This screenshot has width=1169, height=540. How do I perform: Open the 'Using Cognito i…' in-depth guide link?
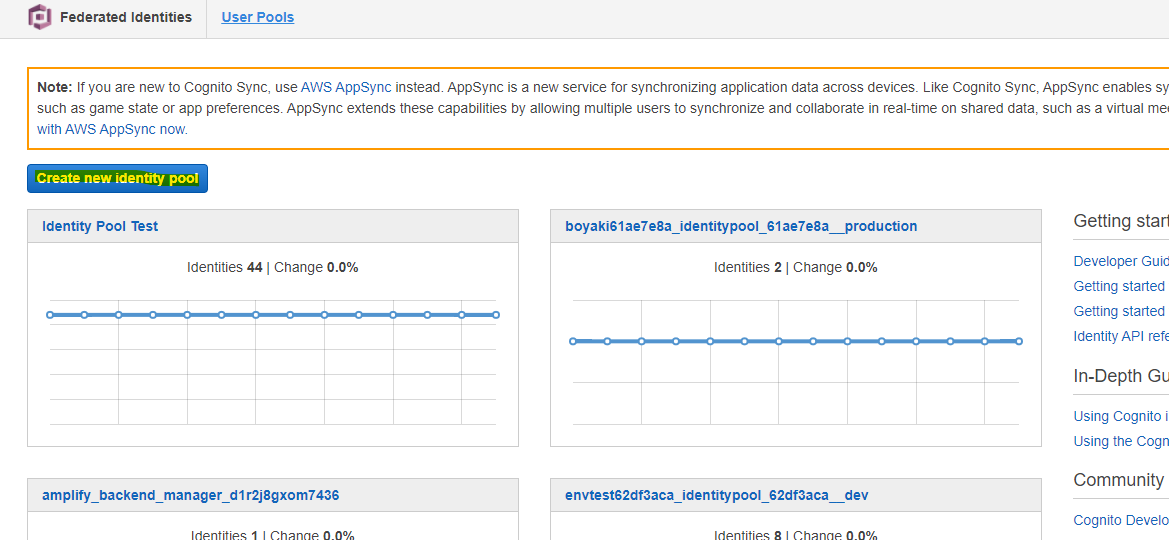[1121, 416]
